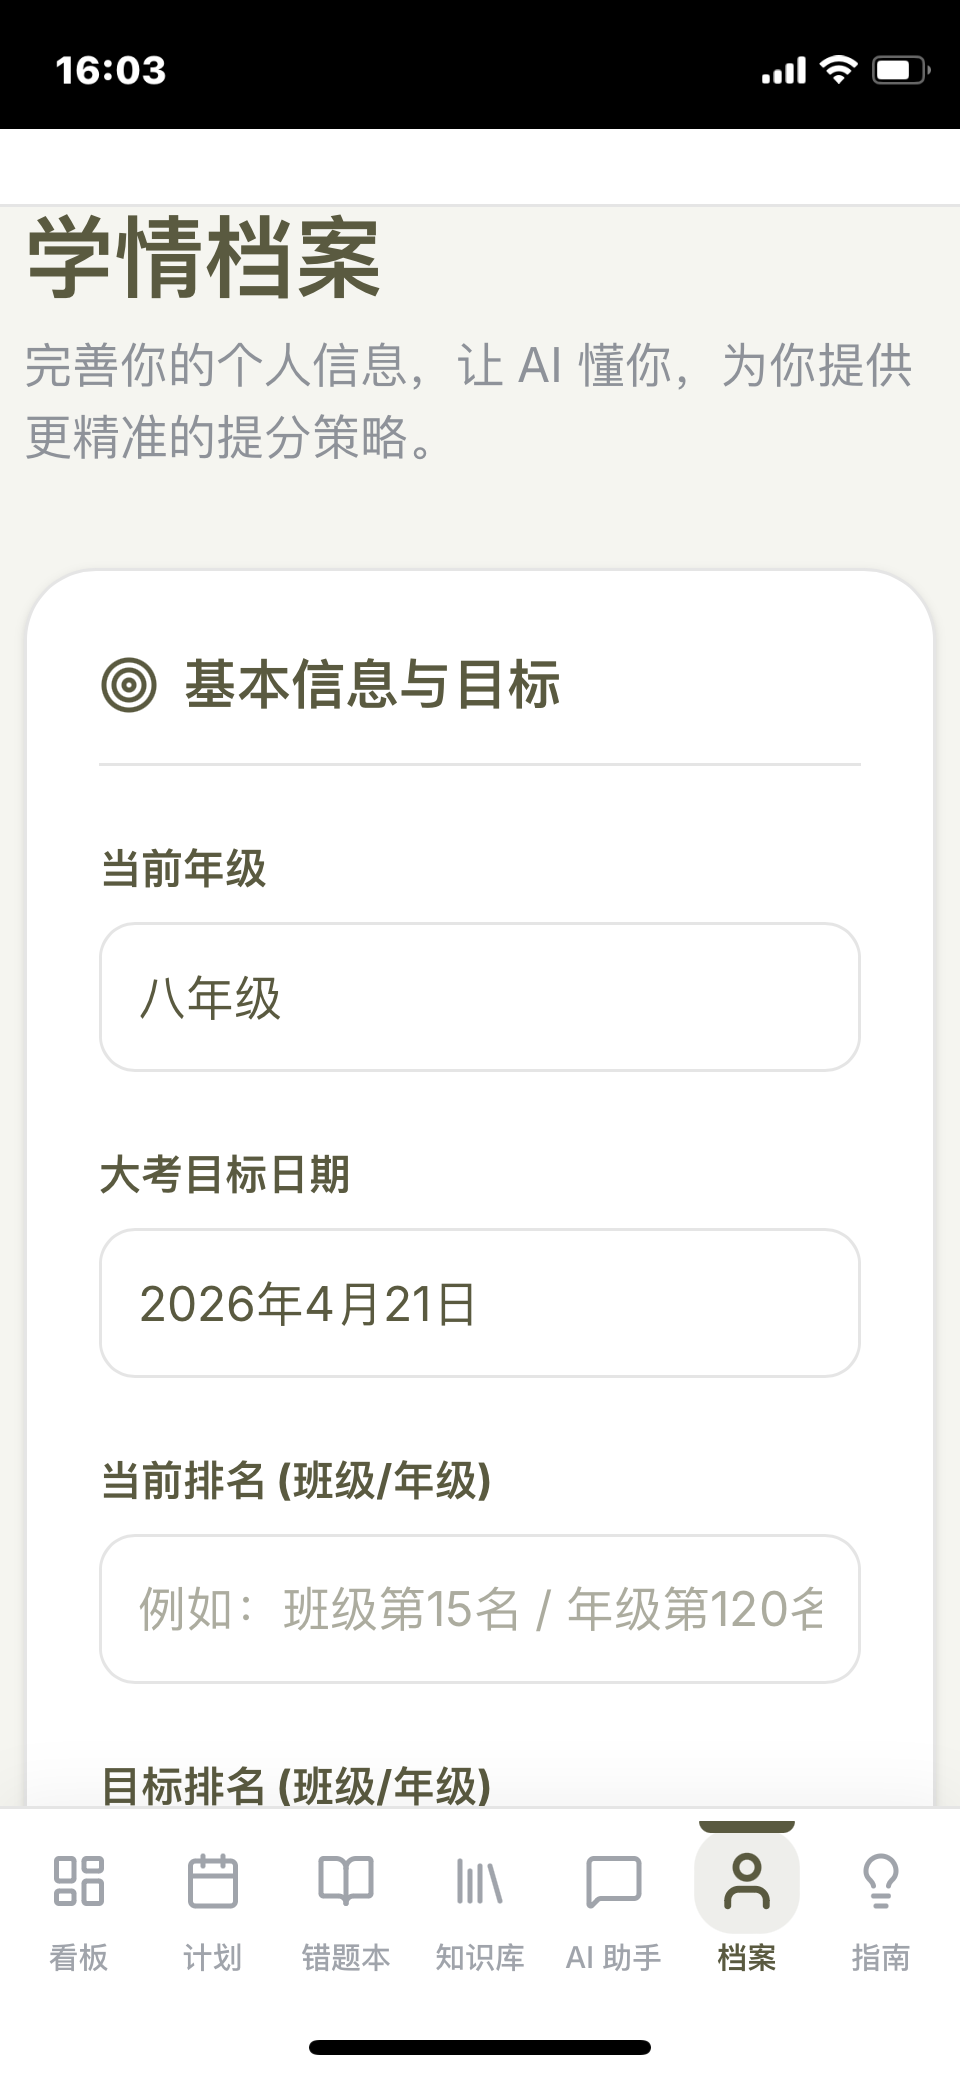This screenshot has height=2079, width=960.
Task: Open the date picker showing 2026年4月21日
Action: point(480,1303)
